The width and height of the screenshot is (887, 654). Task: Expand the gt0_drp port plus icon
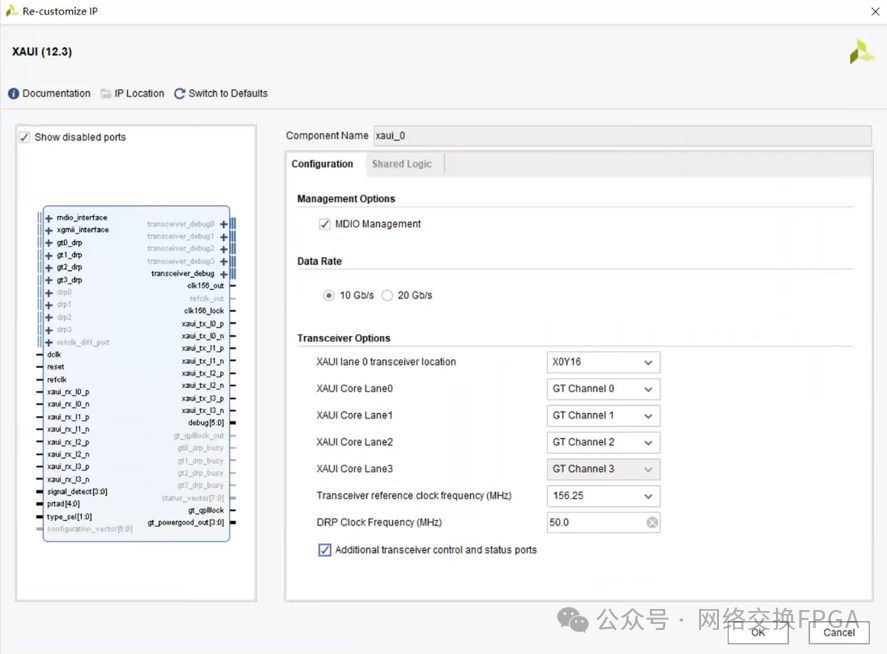pos(49,243)
